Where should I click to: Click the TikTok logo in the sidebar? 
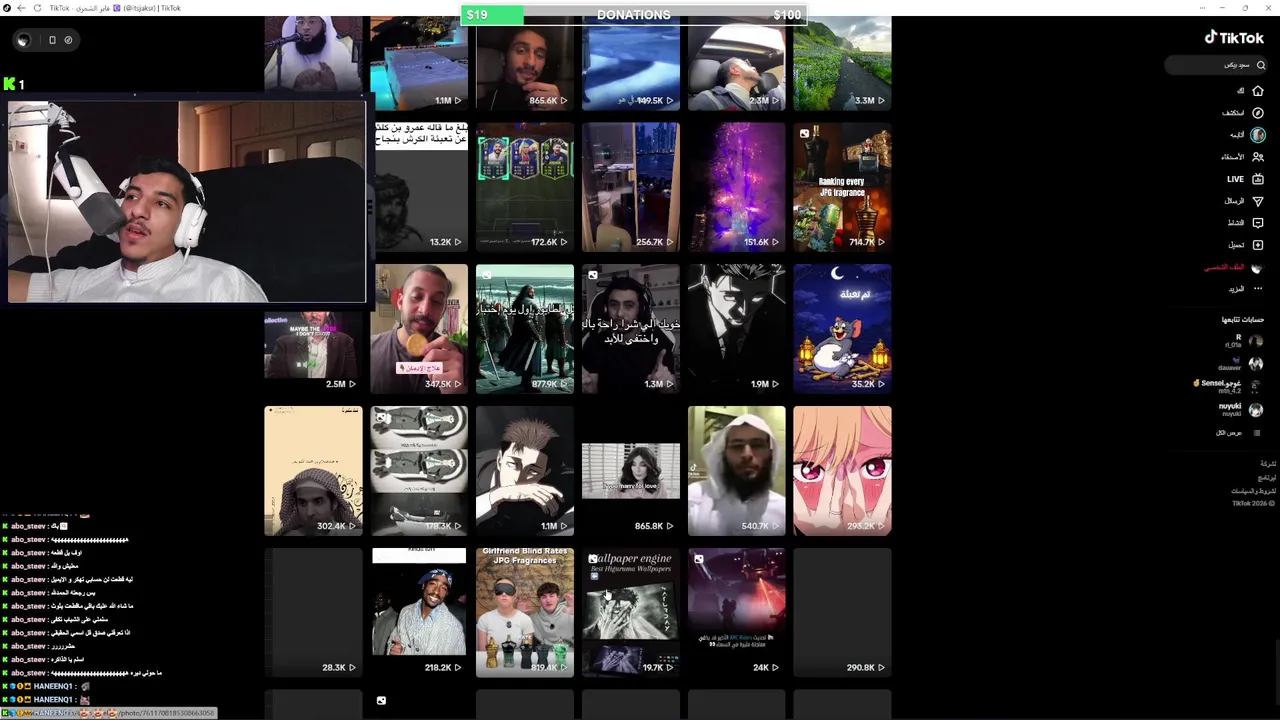point(1234,37)
